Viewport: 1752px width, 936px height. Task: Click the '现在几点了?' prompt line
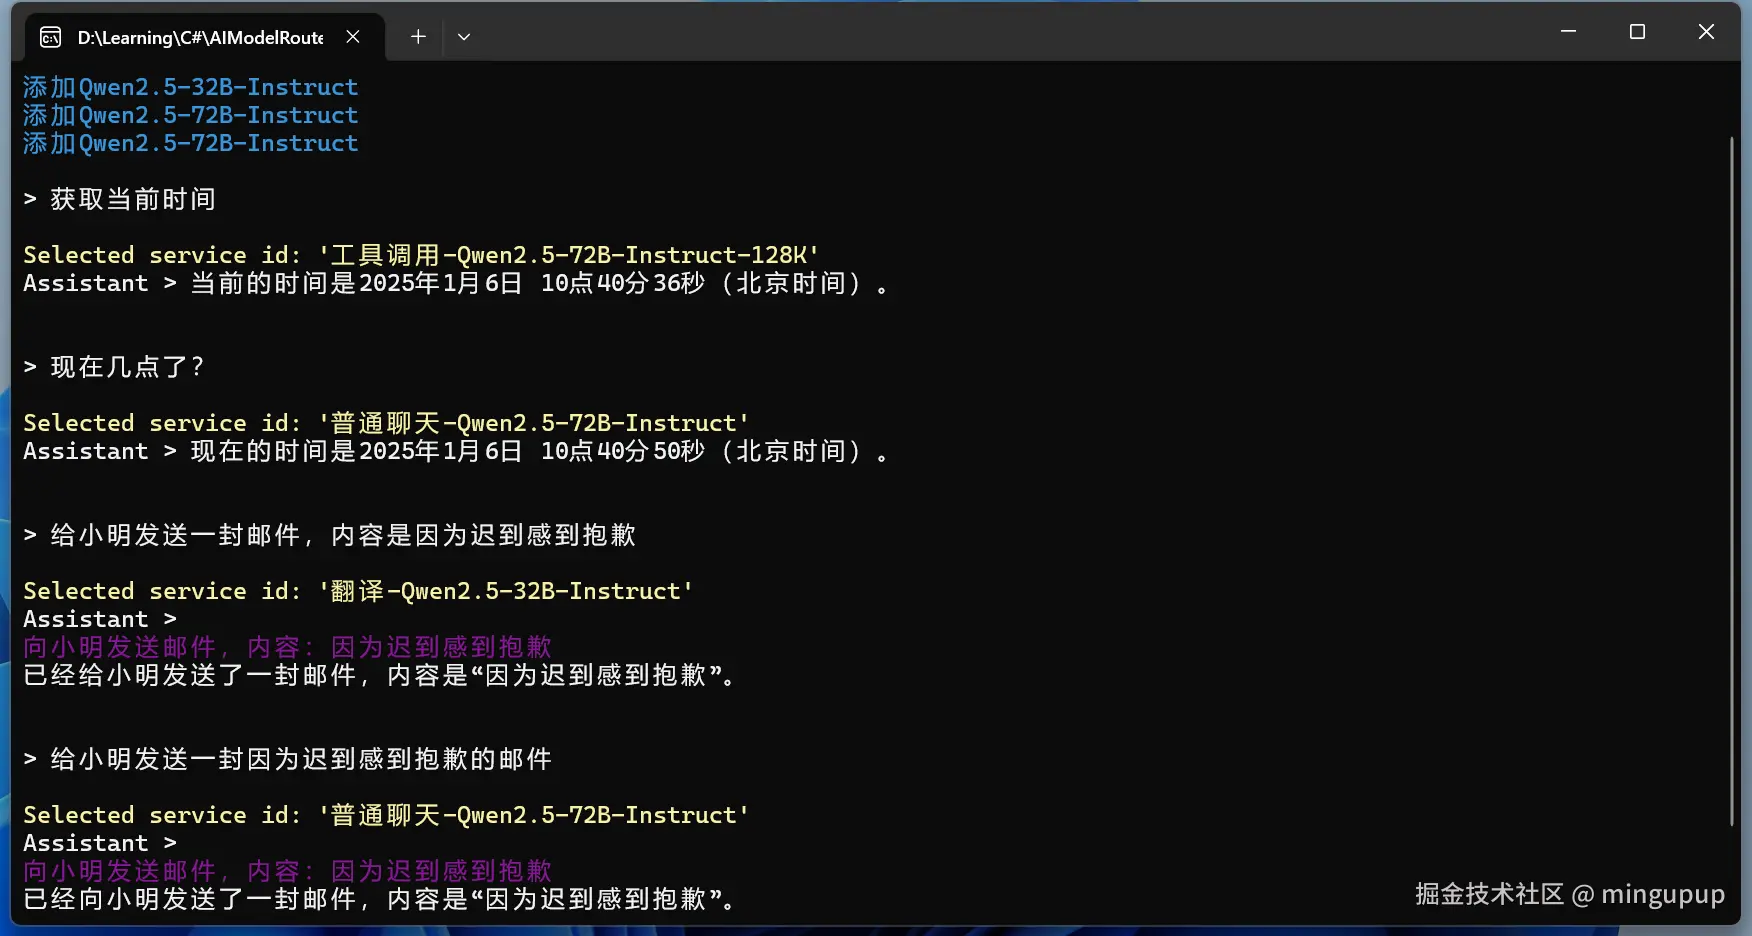pos(125,366)
